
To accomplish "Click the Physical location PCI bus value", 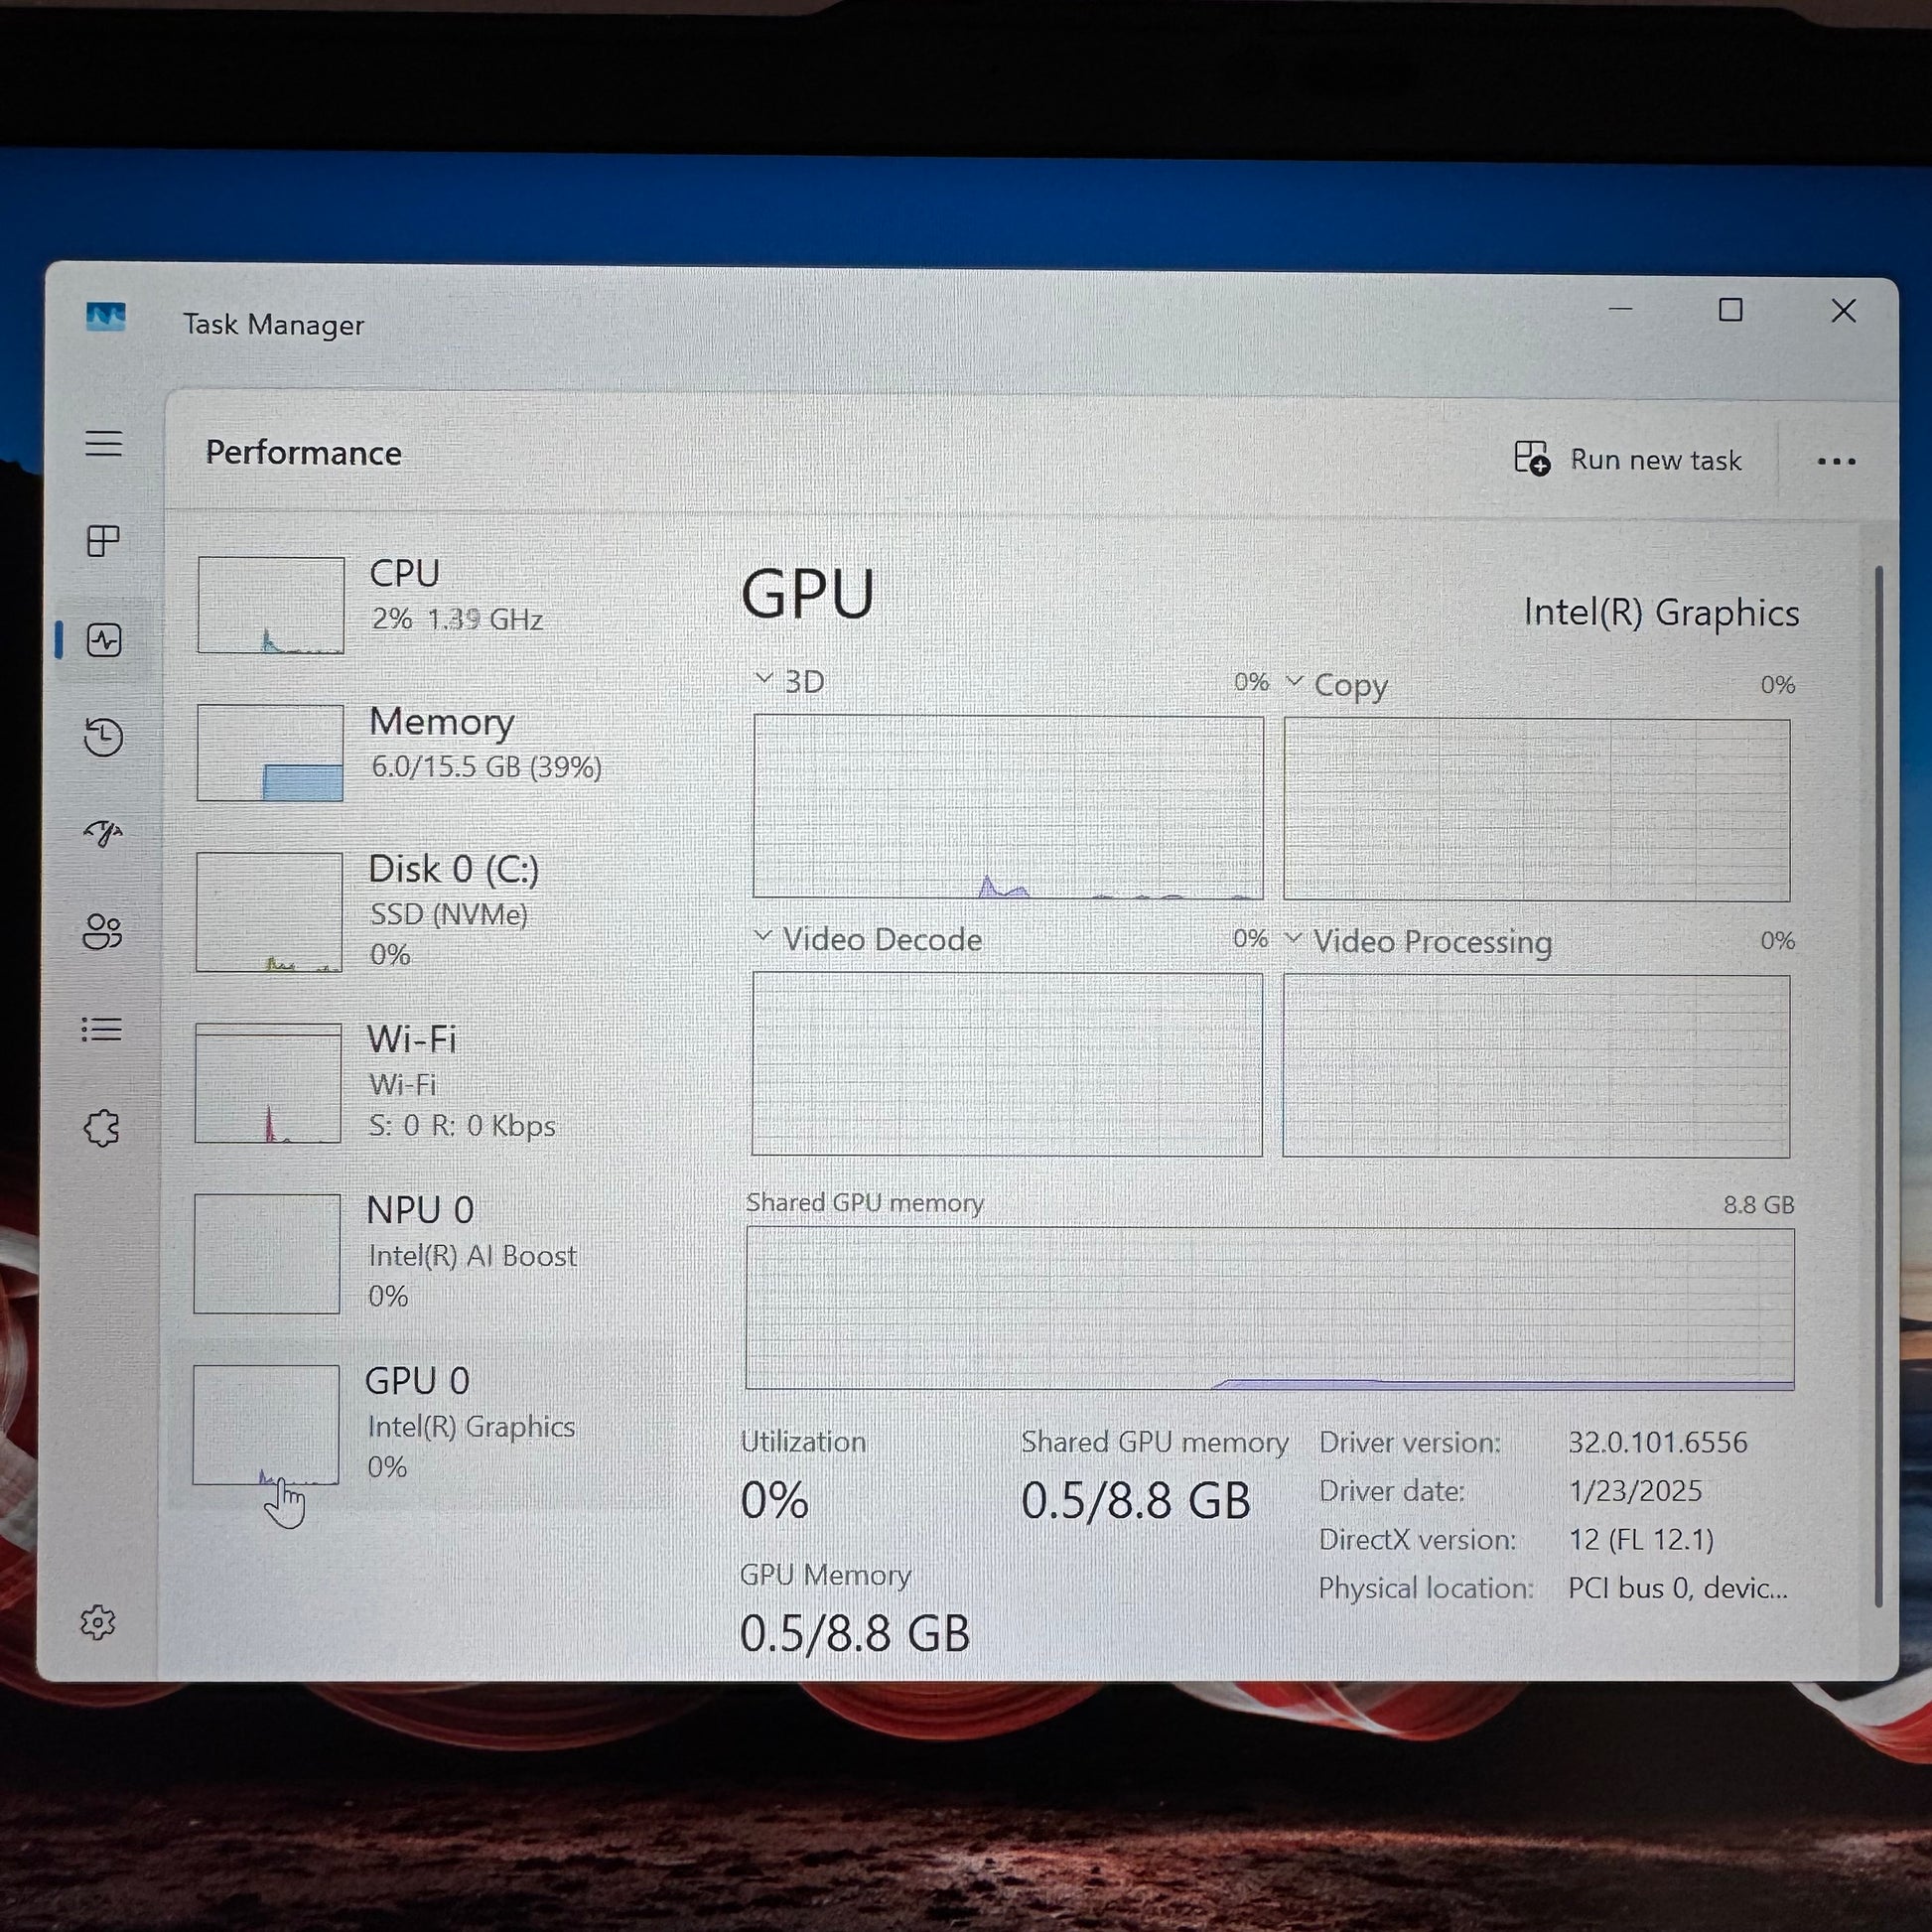I will (1677, 1588).
